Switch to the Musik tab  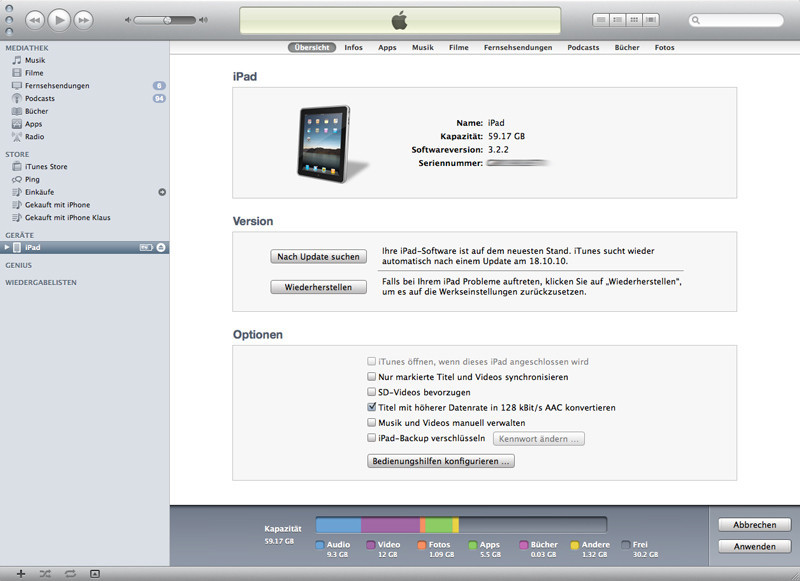tap(422, 47)
